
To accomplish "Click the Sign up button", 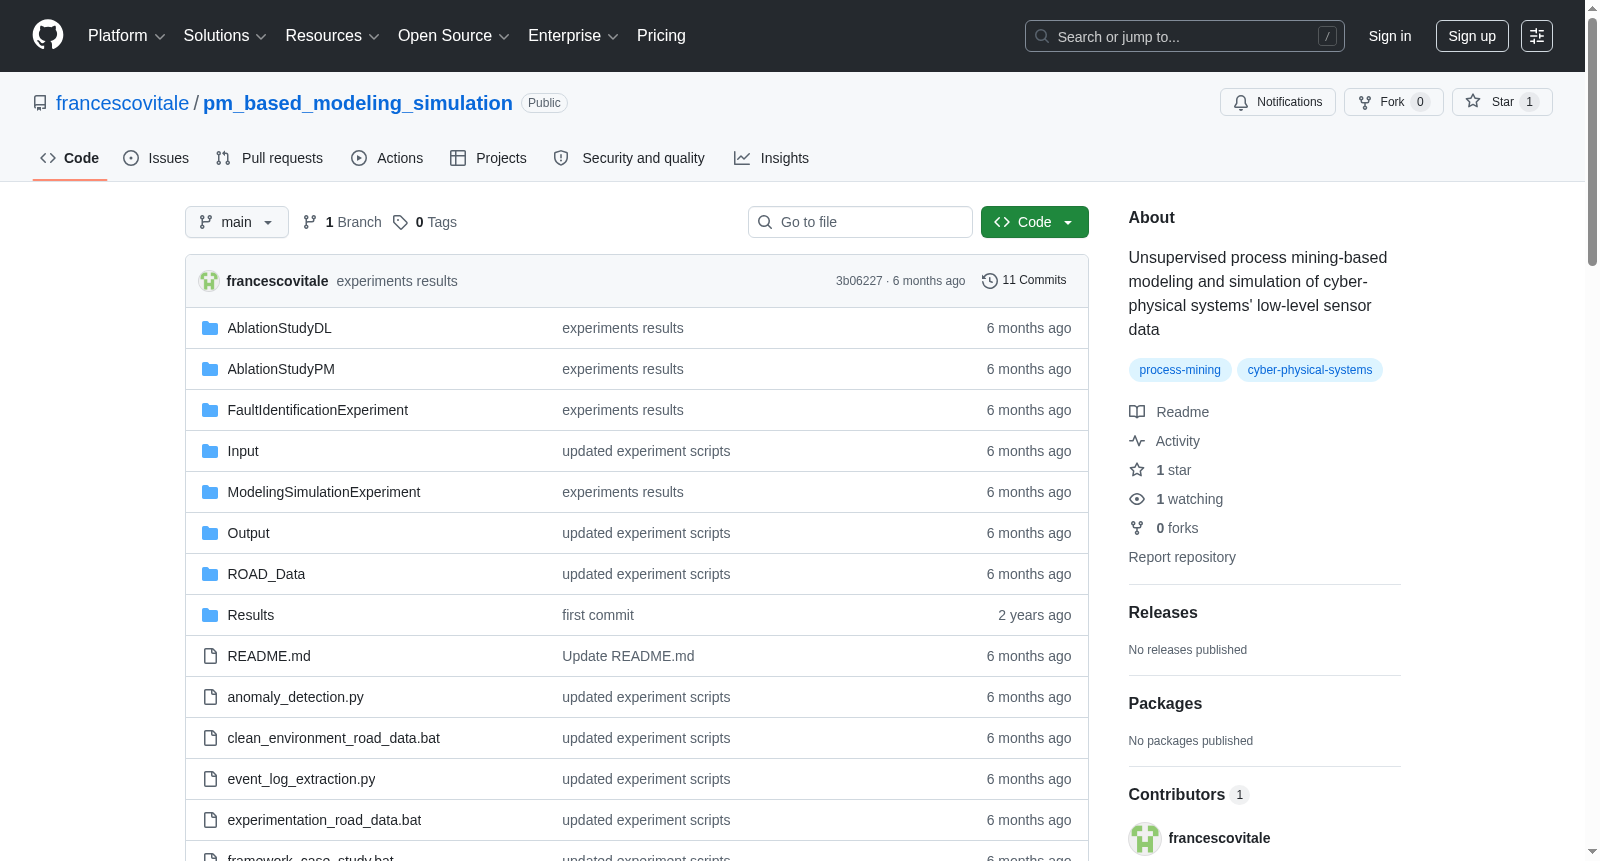I will tap(1472, 36).
